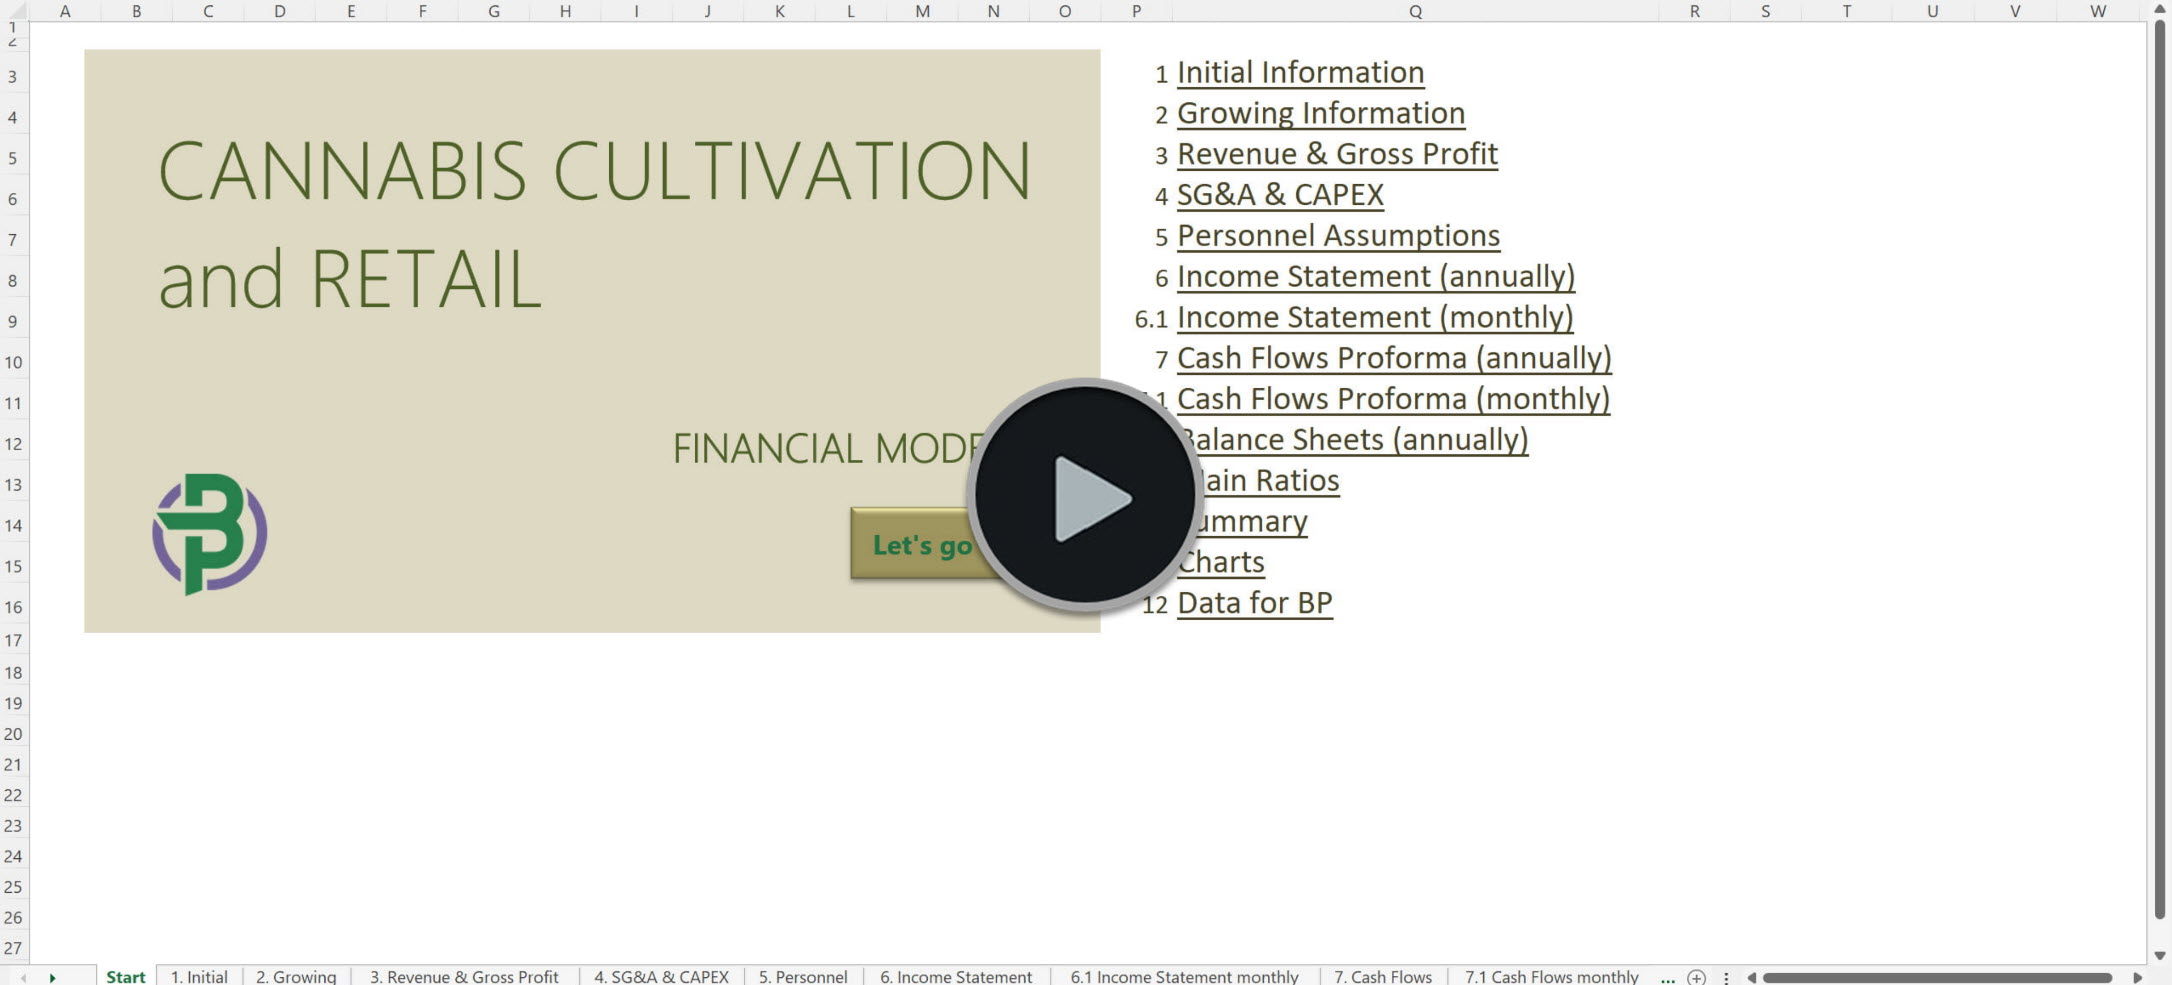Open the sheet list via the ellipsis icon
The width and height of the screenshot is (2172, 985).
point(1666,979)
